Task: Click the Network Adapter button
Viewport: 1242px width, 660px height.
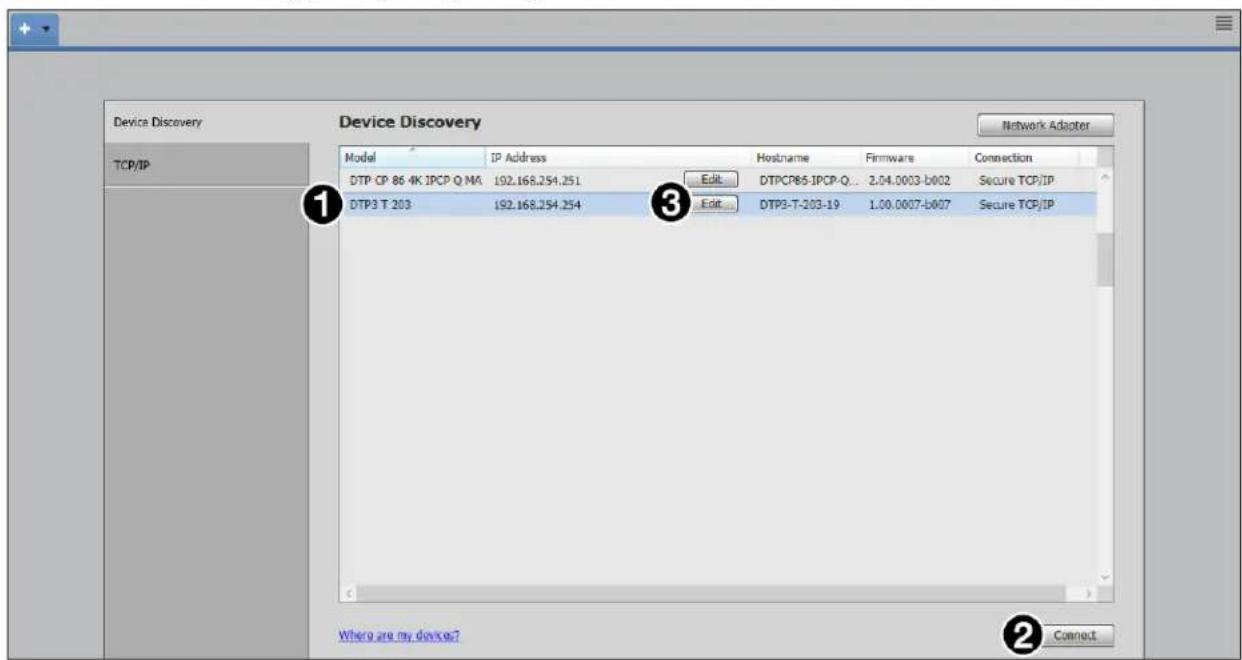Action: point(1045,126)
